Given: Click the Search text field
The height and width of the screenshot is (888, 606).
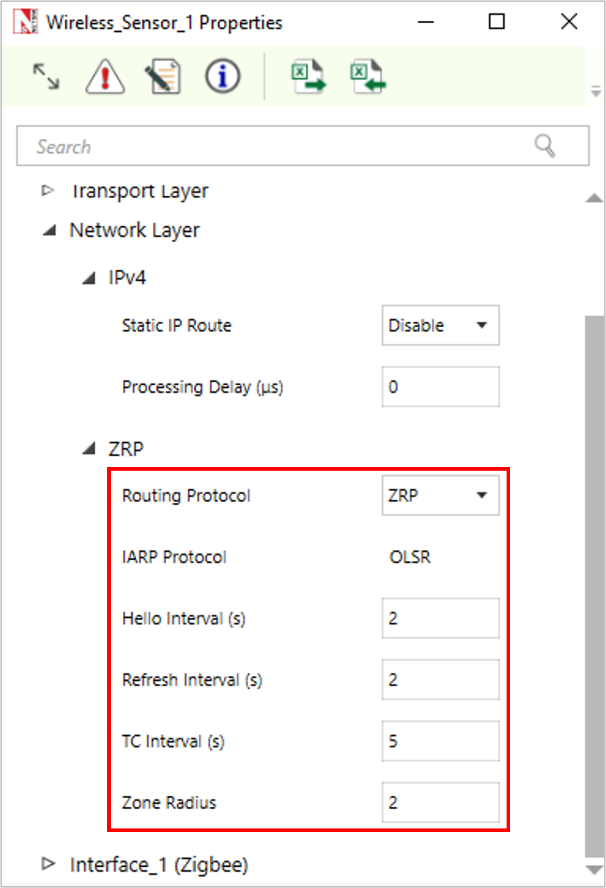Looking at the screenshot, I should pos(280,146).
